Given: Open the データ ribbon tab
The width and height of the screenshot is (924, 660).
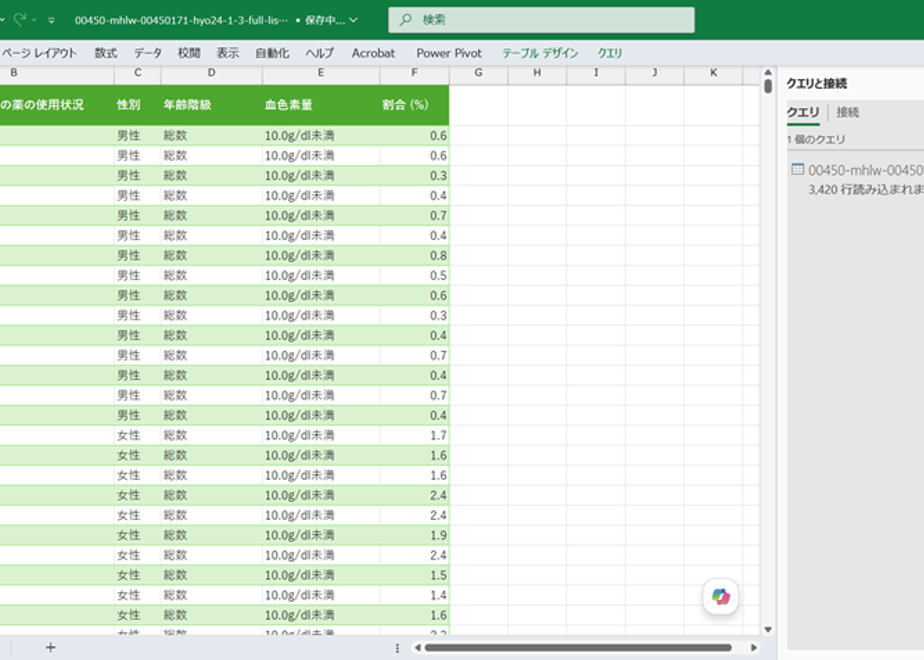Looking at the screenshot, I should 147,53.
